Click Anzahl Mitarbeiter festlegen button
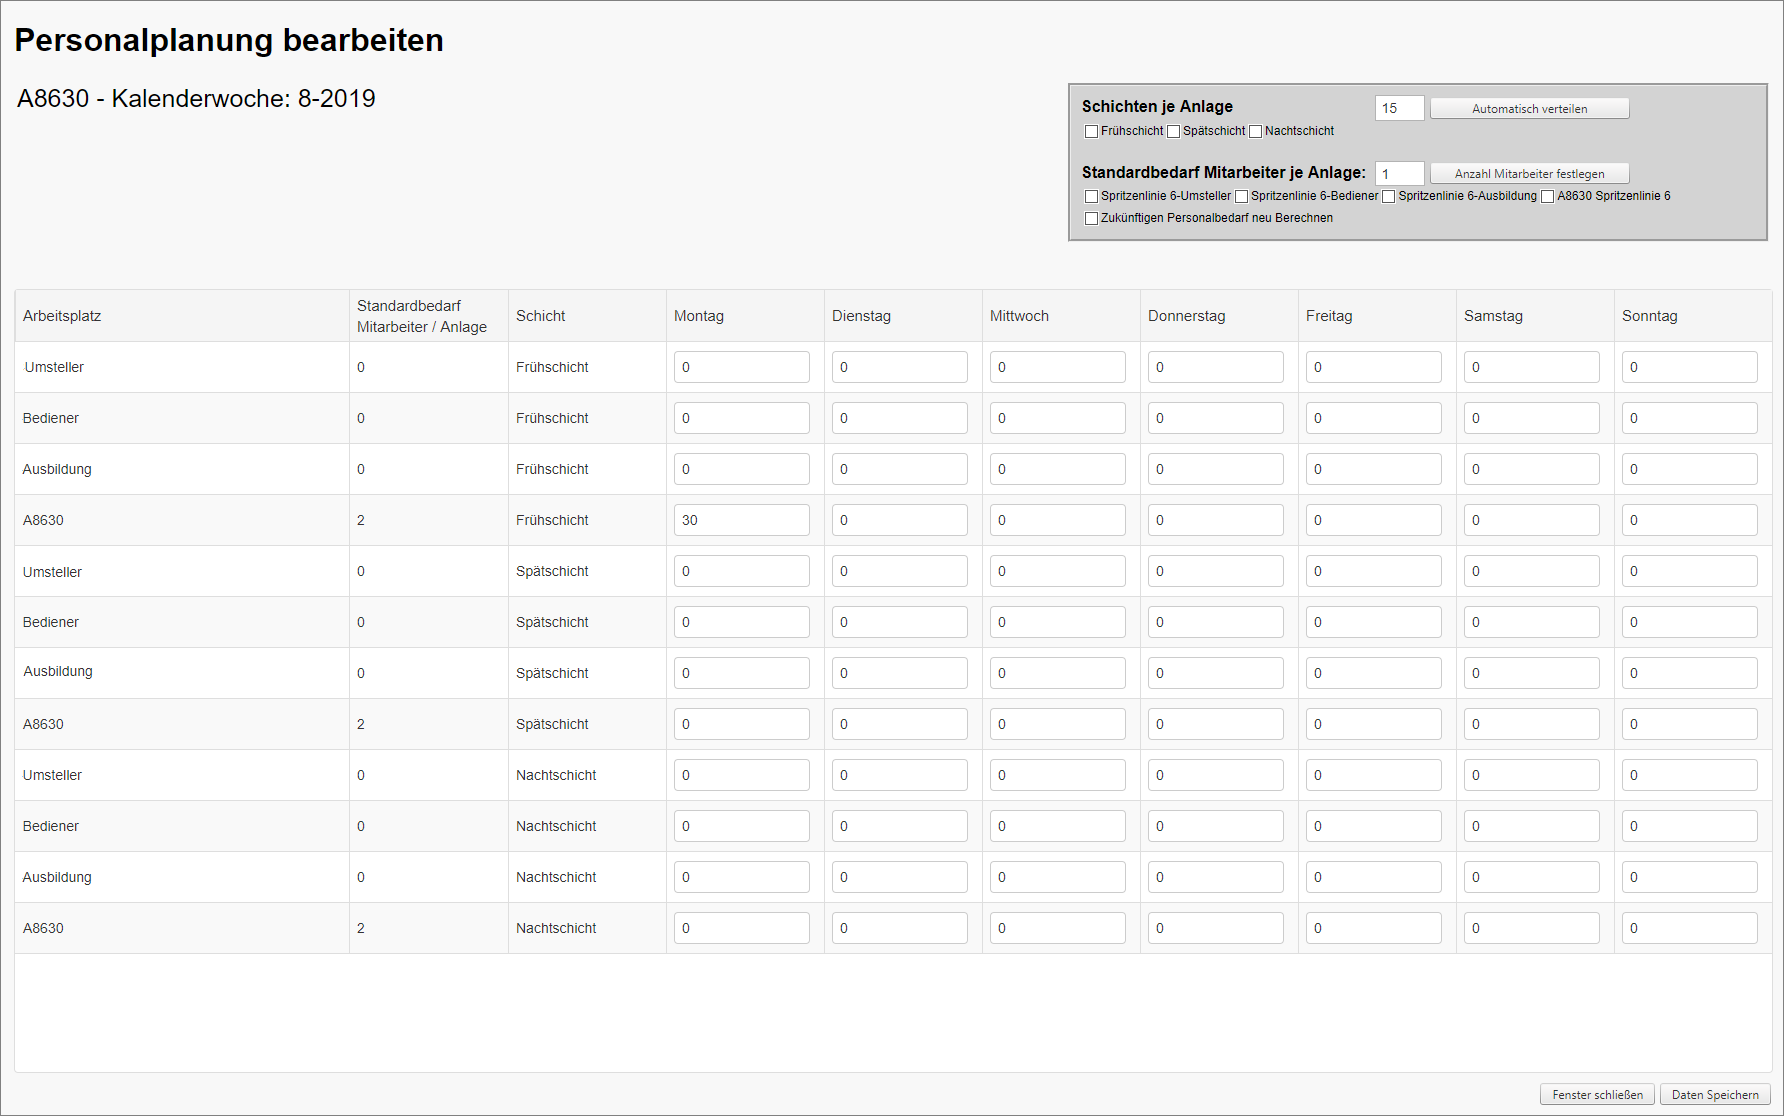The width and height of the screenshot is (1784, 1116). click(1529, 173)
